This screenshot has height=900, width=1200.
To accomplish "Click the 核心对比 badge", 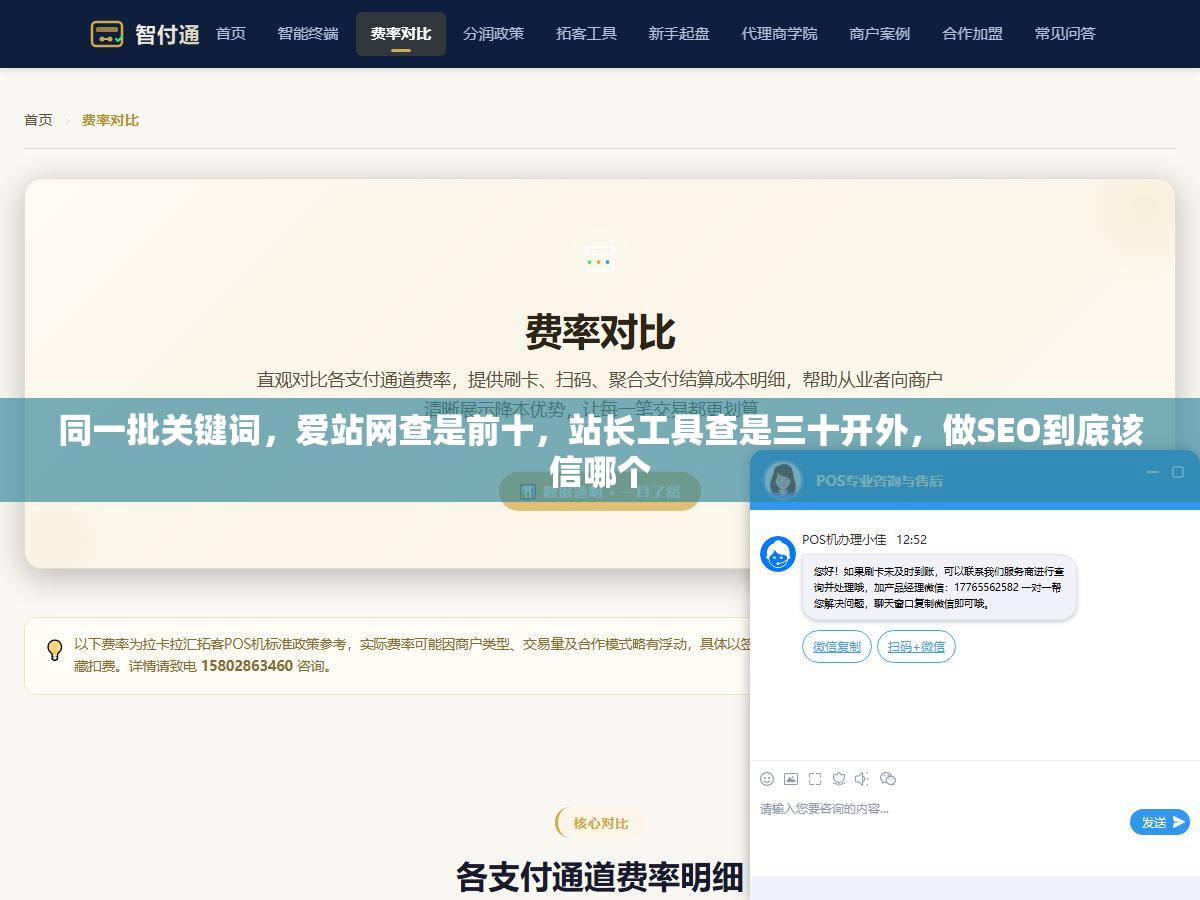I will 600,823.
